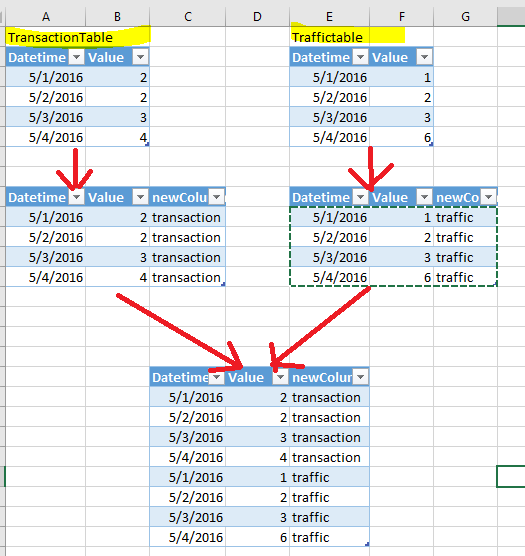This screenshot has width=525, height=556.
Task: Open newCo filter arrow in dashed-border traffic table
Action: (x=488, y=197)
